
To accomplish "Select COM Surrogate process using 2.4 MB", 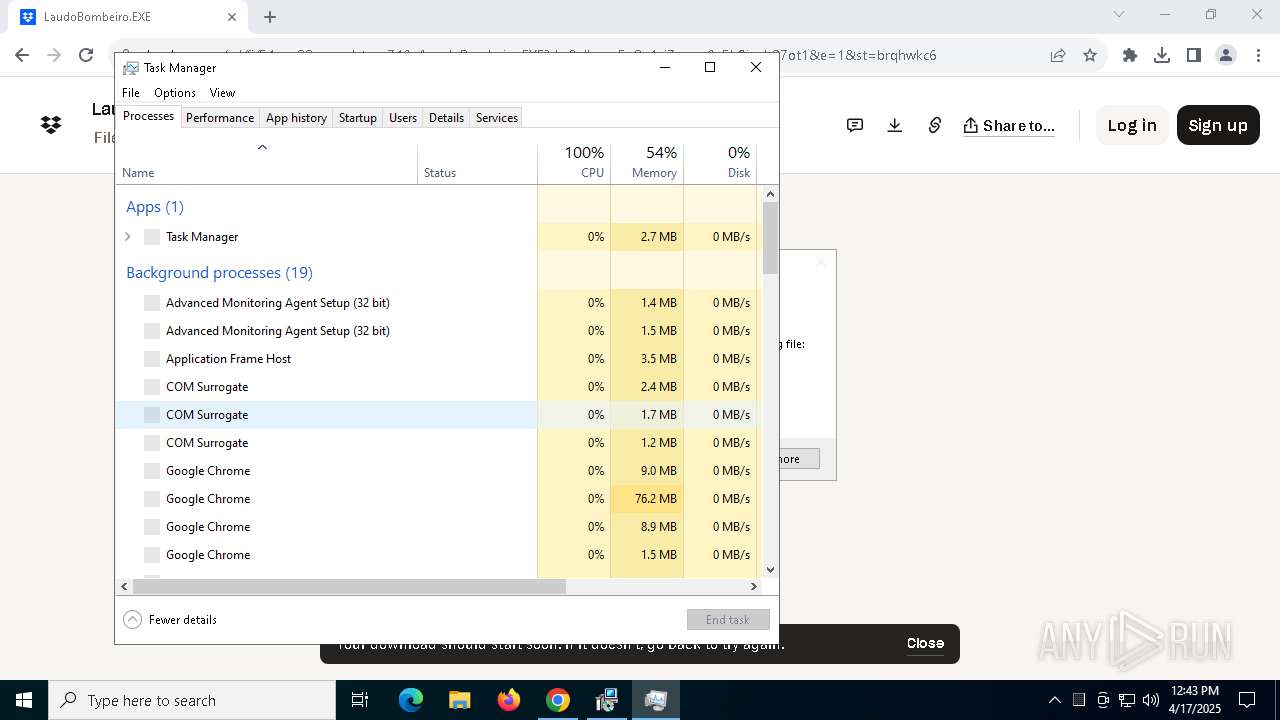I will click(437, 386).
